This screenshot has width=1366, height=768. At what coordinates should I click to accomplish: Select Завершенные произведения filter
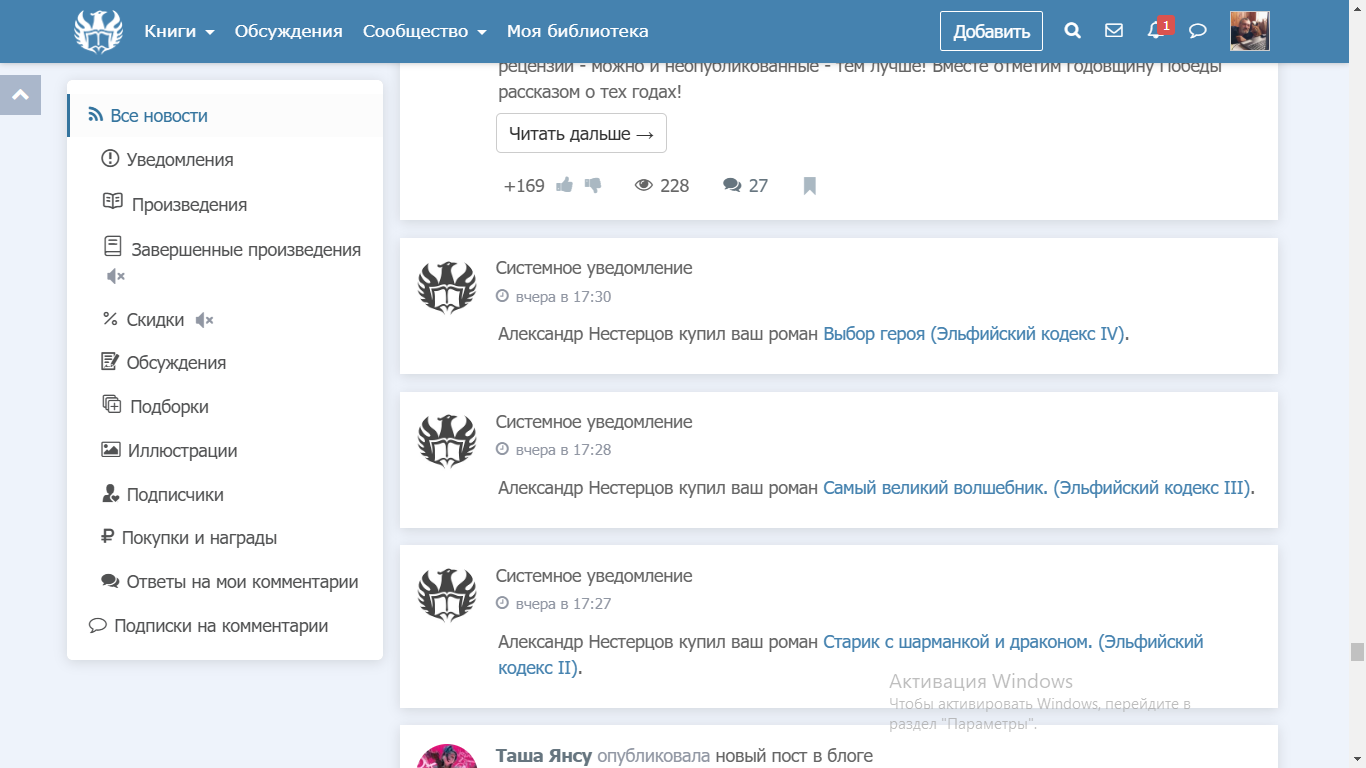[x=246, y=249]
